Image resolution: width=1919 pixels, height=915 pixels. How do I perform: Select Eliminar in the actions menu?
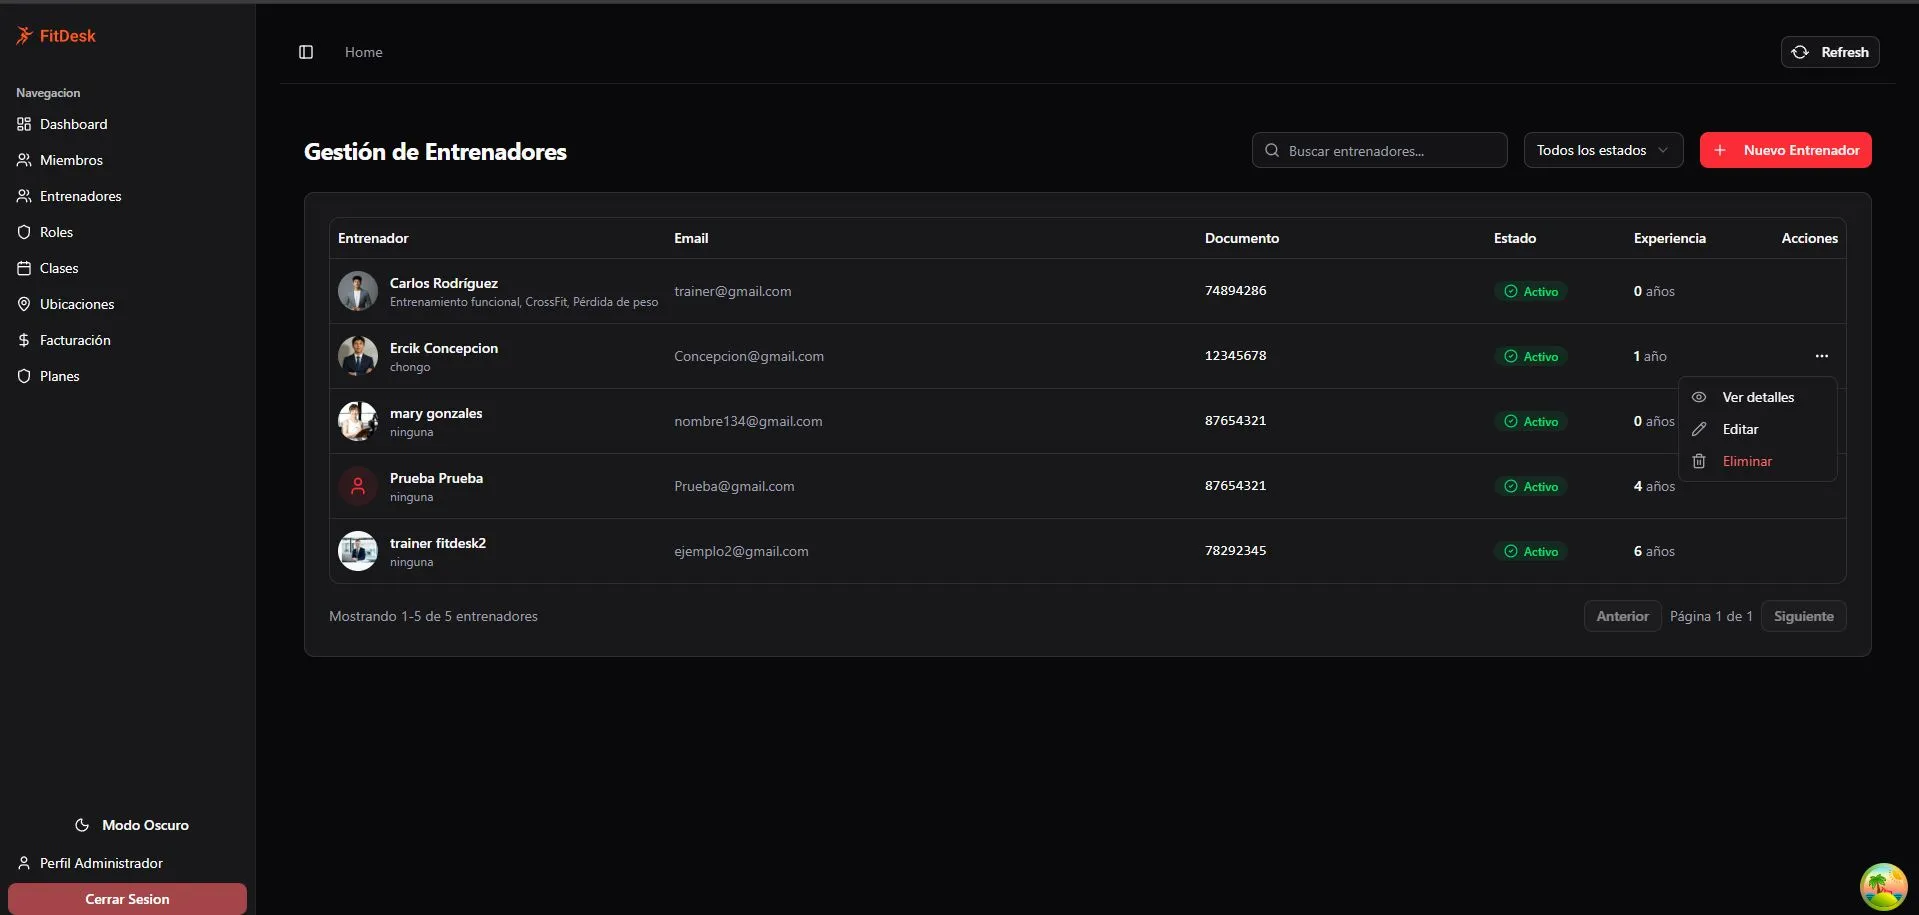[1746, 461]
